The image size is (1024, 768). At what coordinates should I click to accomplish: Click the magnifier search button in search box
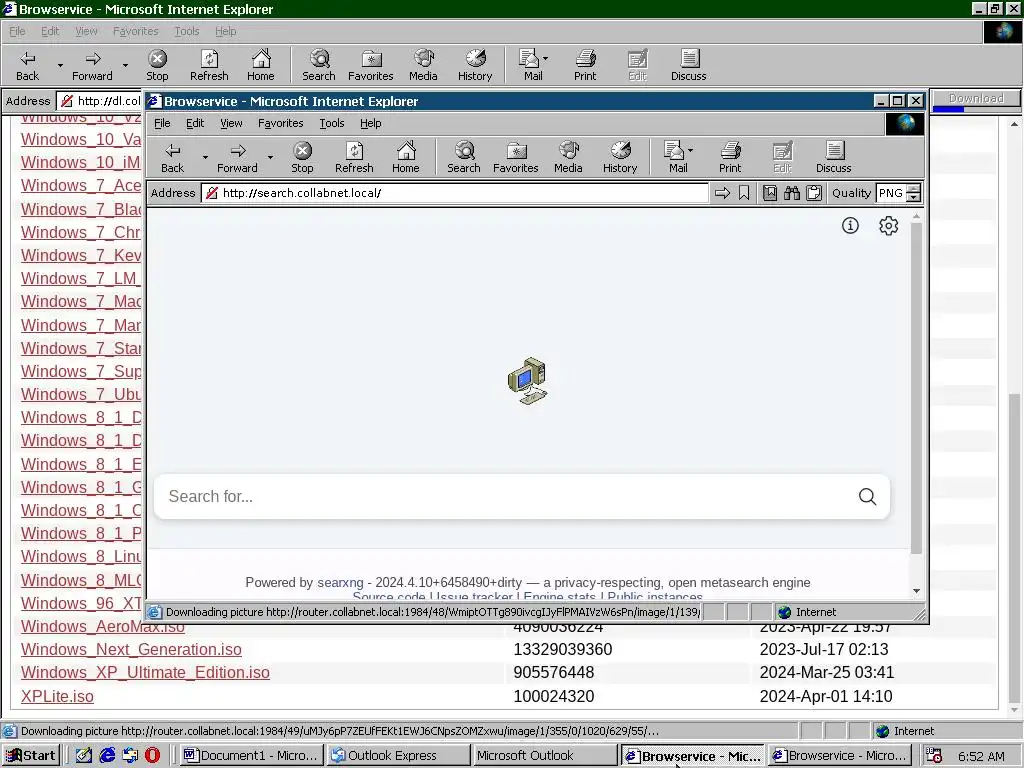point(867,496)
